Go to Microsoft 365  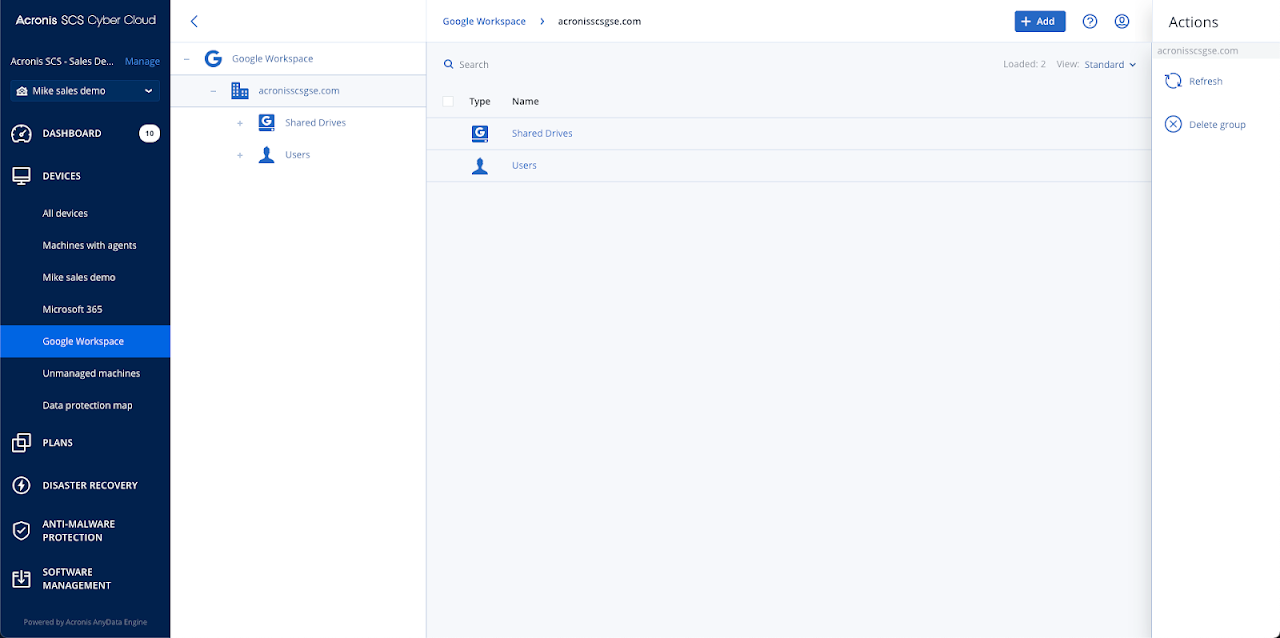[72, 310]
